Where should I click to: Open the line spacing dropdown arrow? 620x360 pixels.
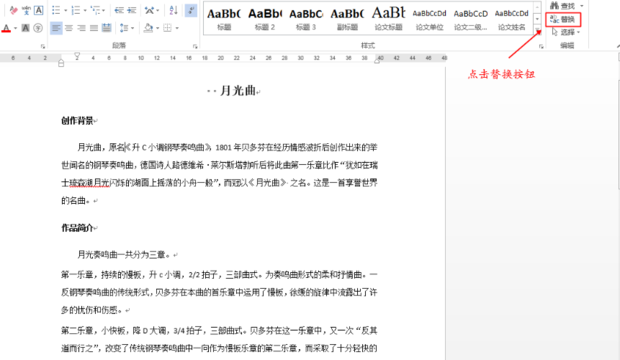pos(132,28)
